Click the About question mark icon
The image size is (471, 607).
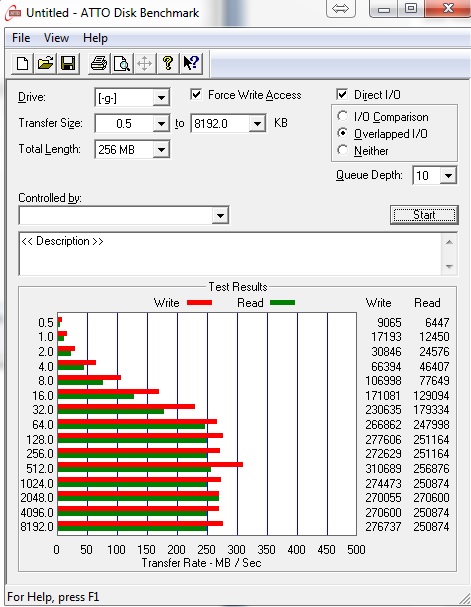168,63
